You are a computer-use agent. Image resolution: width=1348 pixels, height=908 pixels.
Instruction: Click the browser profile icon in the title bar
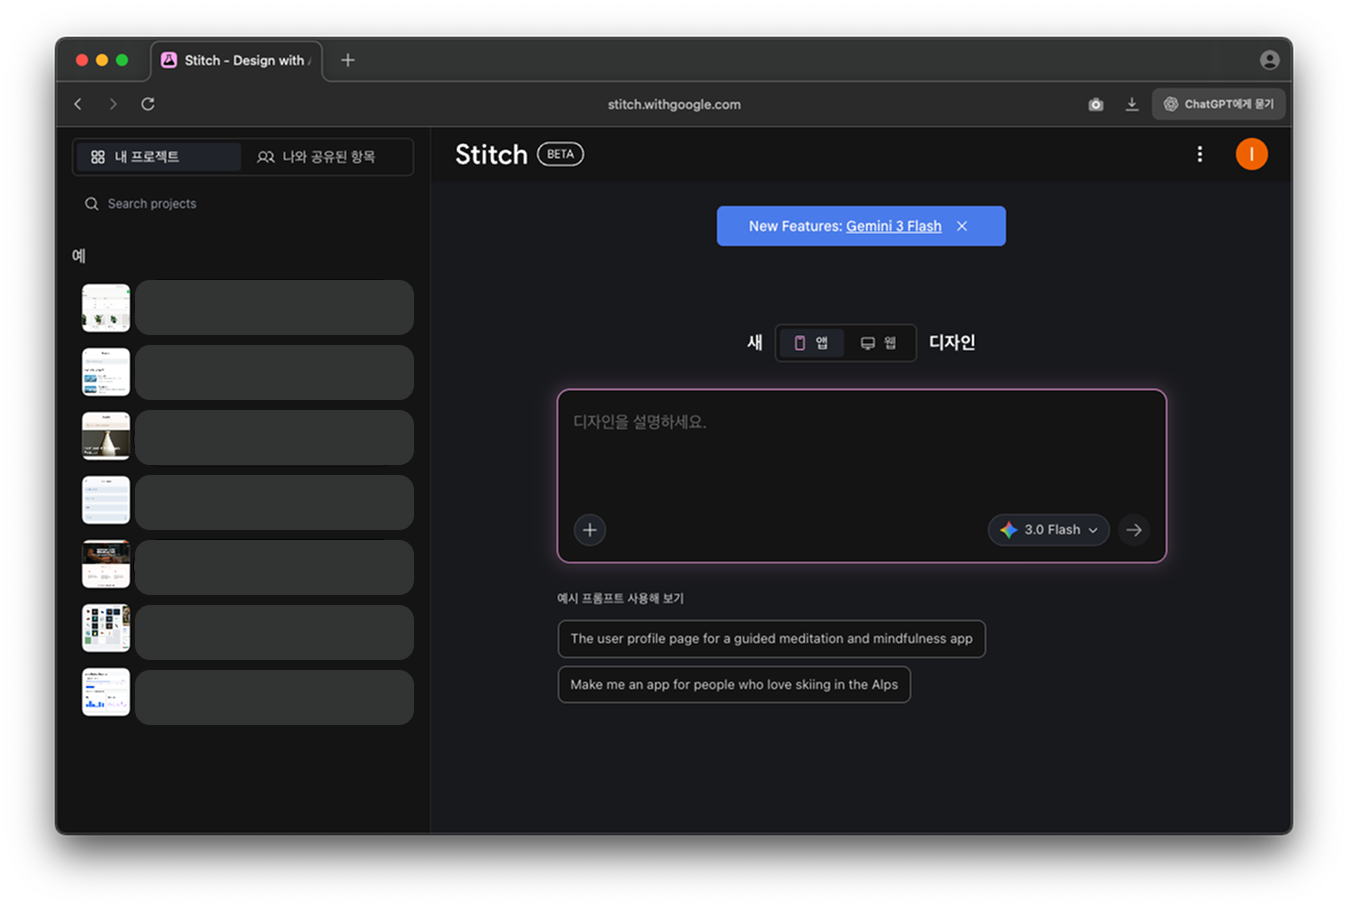click(x=1270, y=60)
